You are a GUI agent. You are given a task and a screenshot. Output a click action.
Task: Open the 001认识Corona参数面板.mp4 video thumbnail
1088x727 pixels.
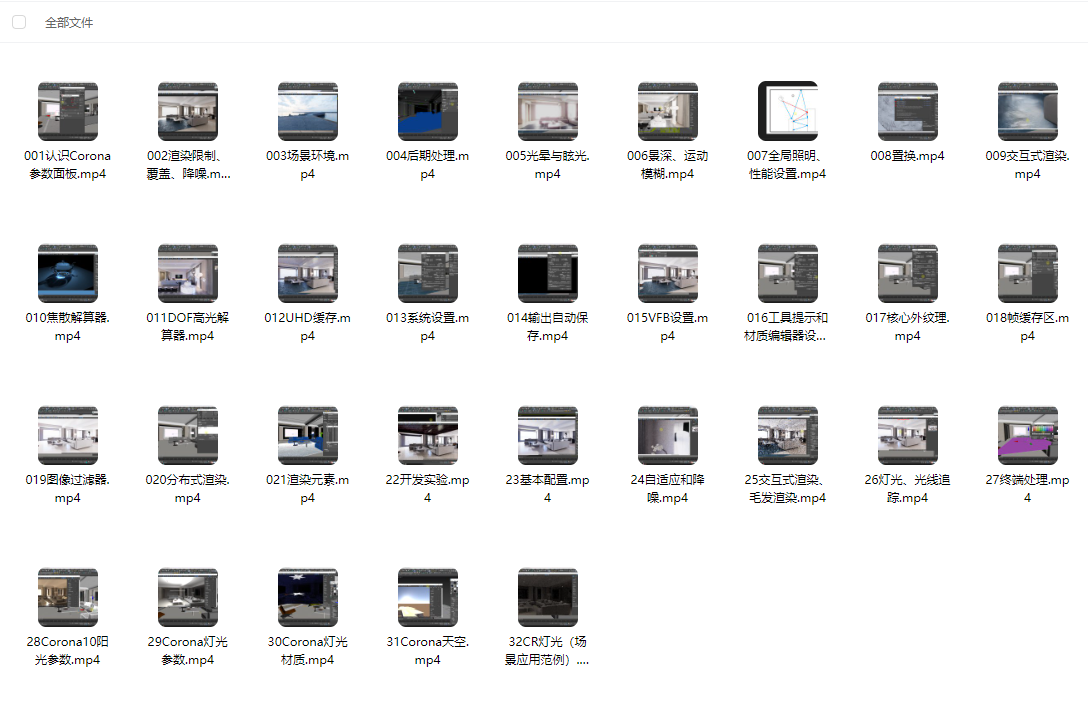68,111
